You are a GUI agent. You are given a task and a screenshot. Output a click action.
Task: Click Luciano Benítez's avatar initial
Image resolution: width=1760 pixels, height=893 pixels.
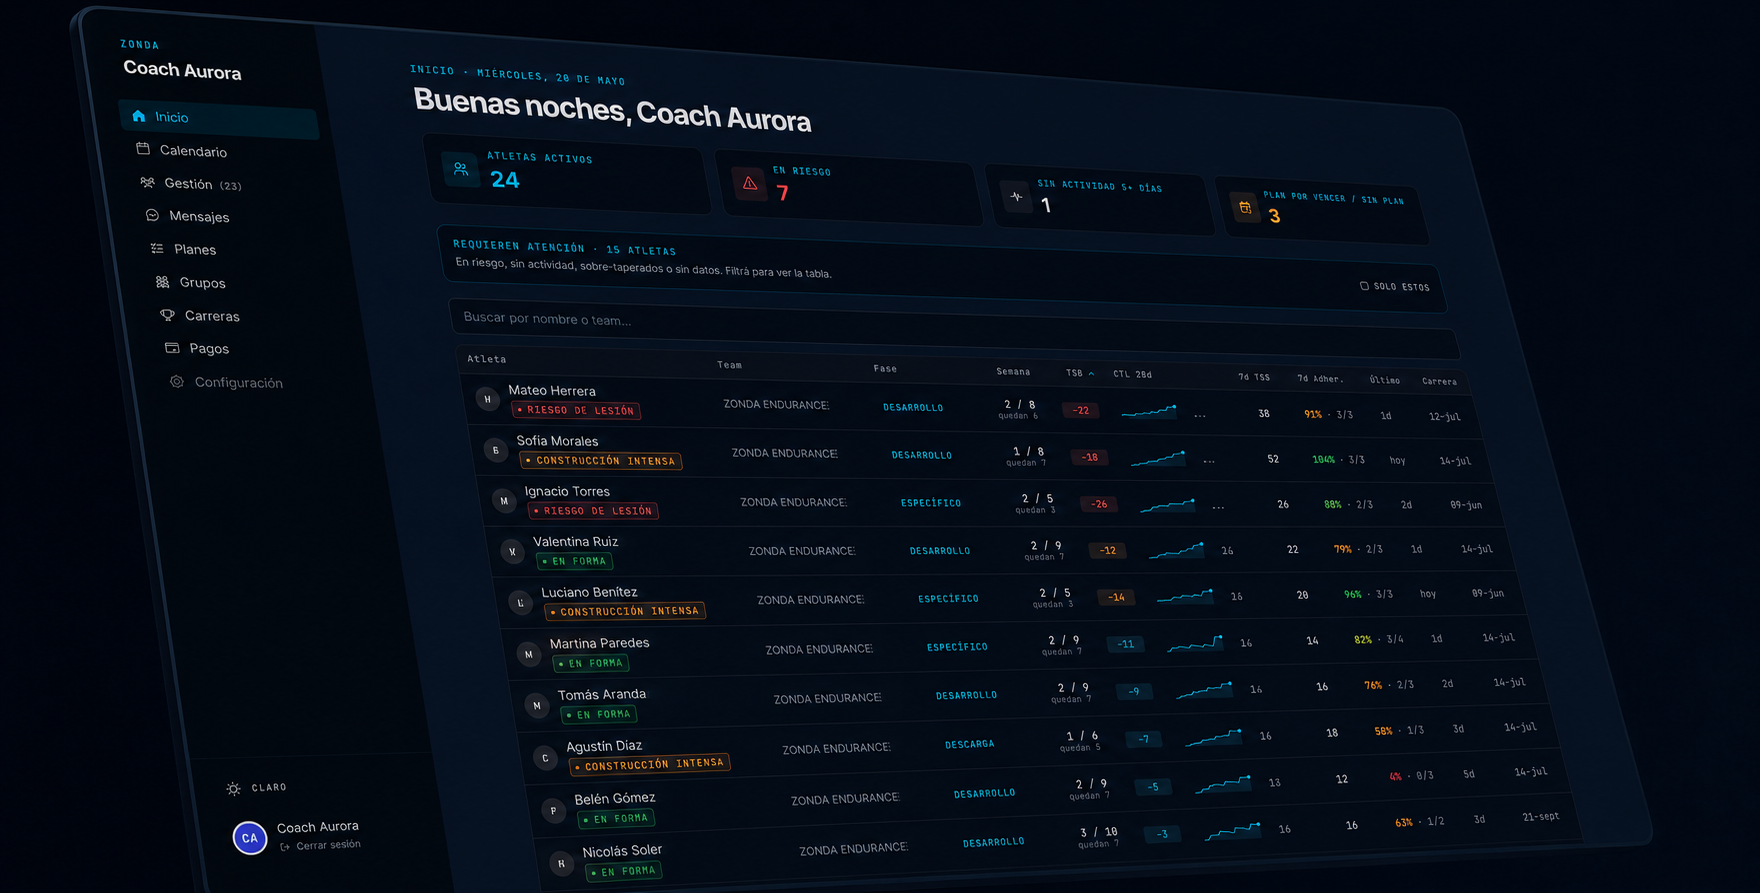(521, 602)
